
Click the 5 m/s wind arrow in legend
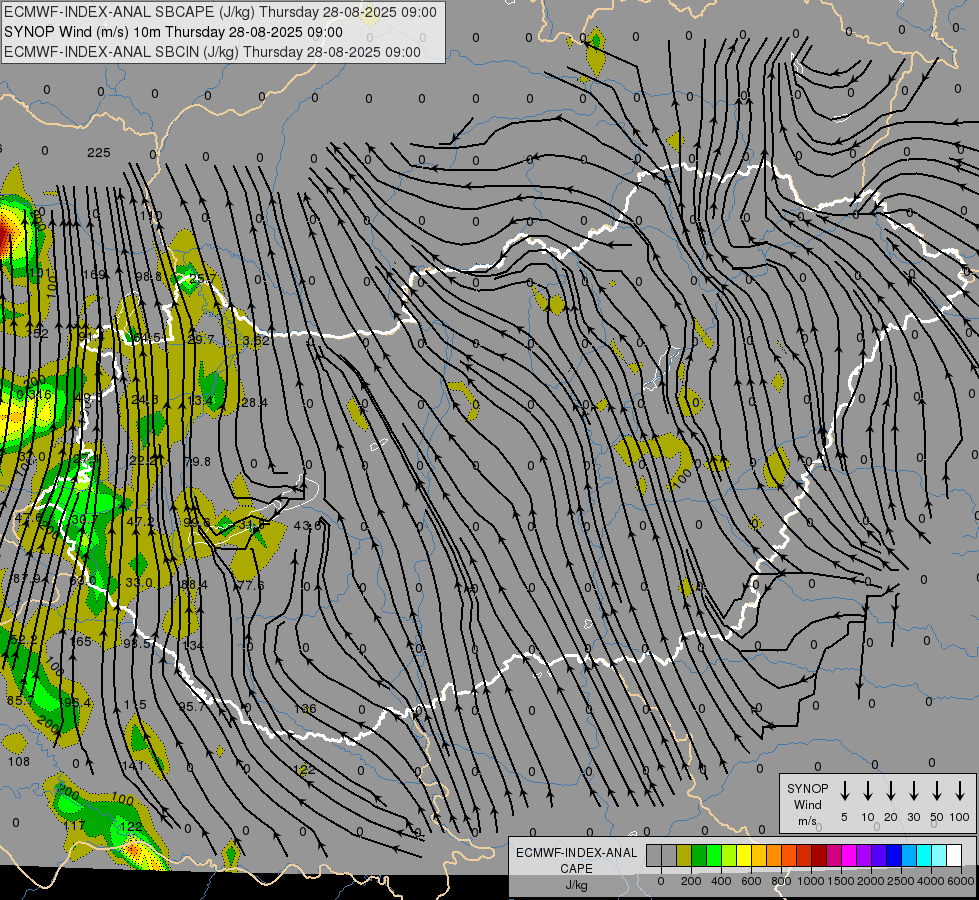coord(844,790)
